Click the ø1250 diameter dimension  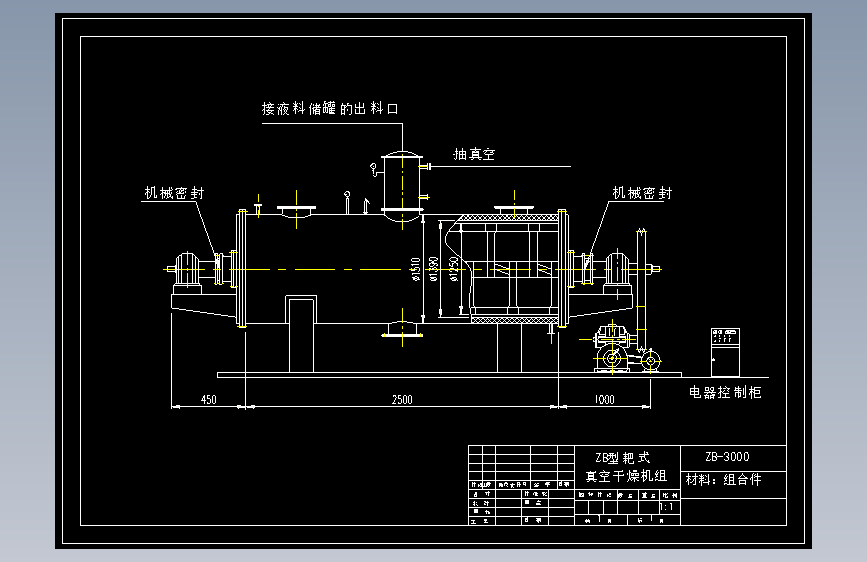coord(454,269)
